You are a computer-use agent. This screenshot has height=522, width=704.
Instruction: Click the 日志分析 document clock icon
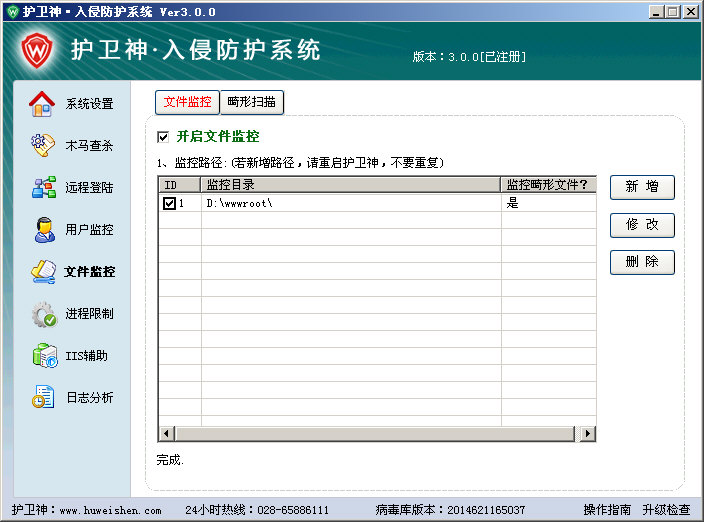(43, 397)
